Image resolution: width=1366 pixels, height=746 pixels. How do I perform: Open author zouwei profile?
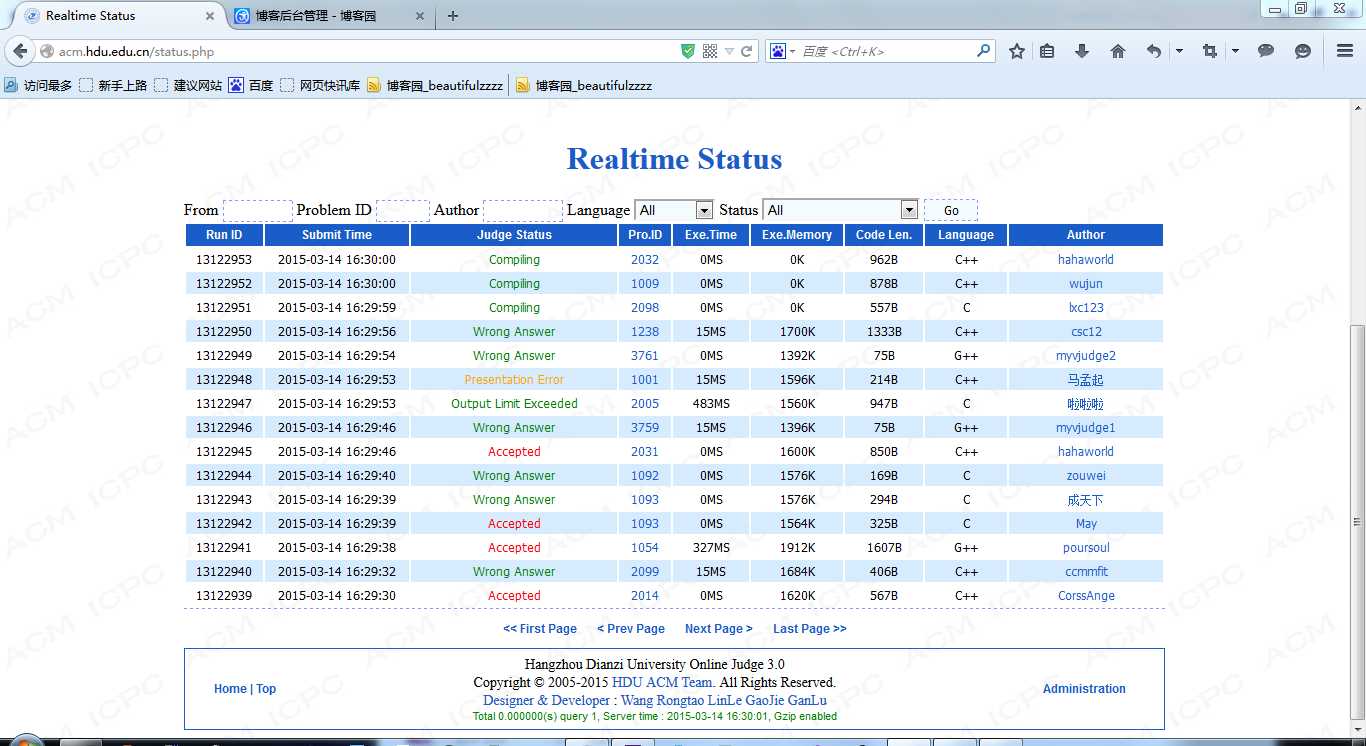click(x=1086, y=476)
